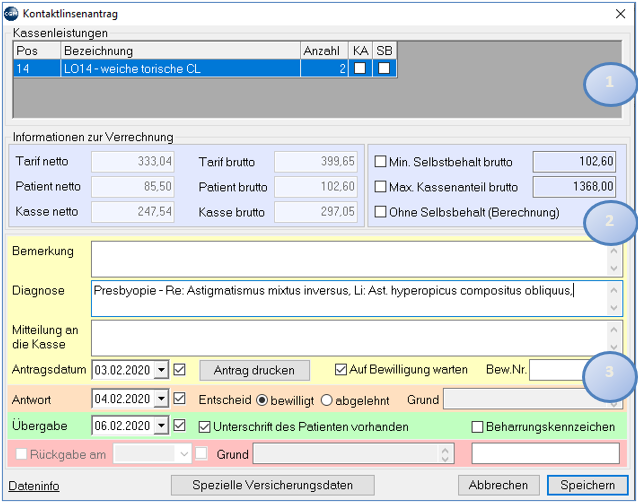Click the Pos cell showing 14

coord(37,68)
